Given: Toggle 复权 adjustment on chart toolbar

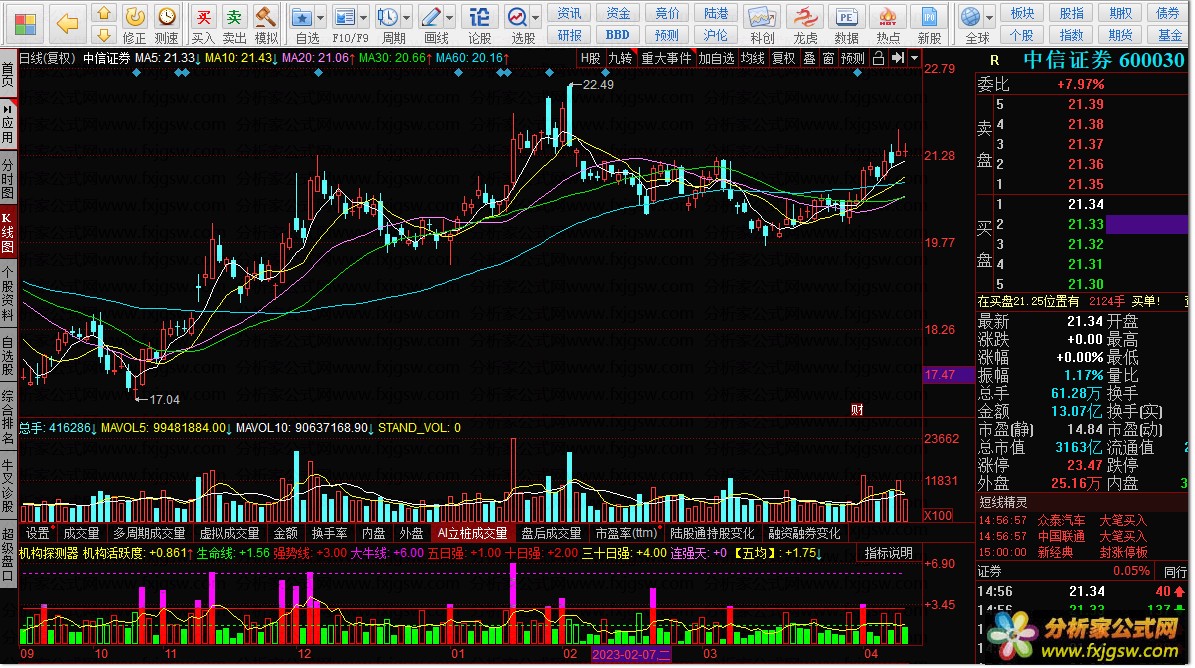Looking at the screenshot, I should pyautogui.click(x=783, y=59).
